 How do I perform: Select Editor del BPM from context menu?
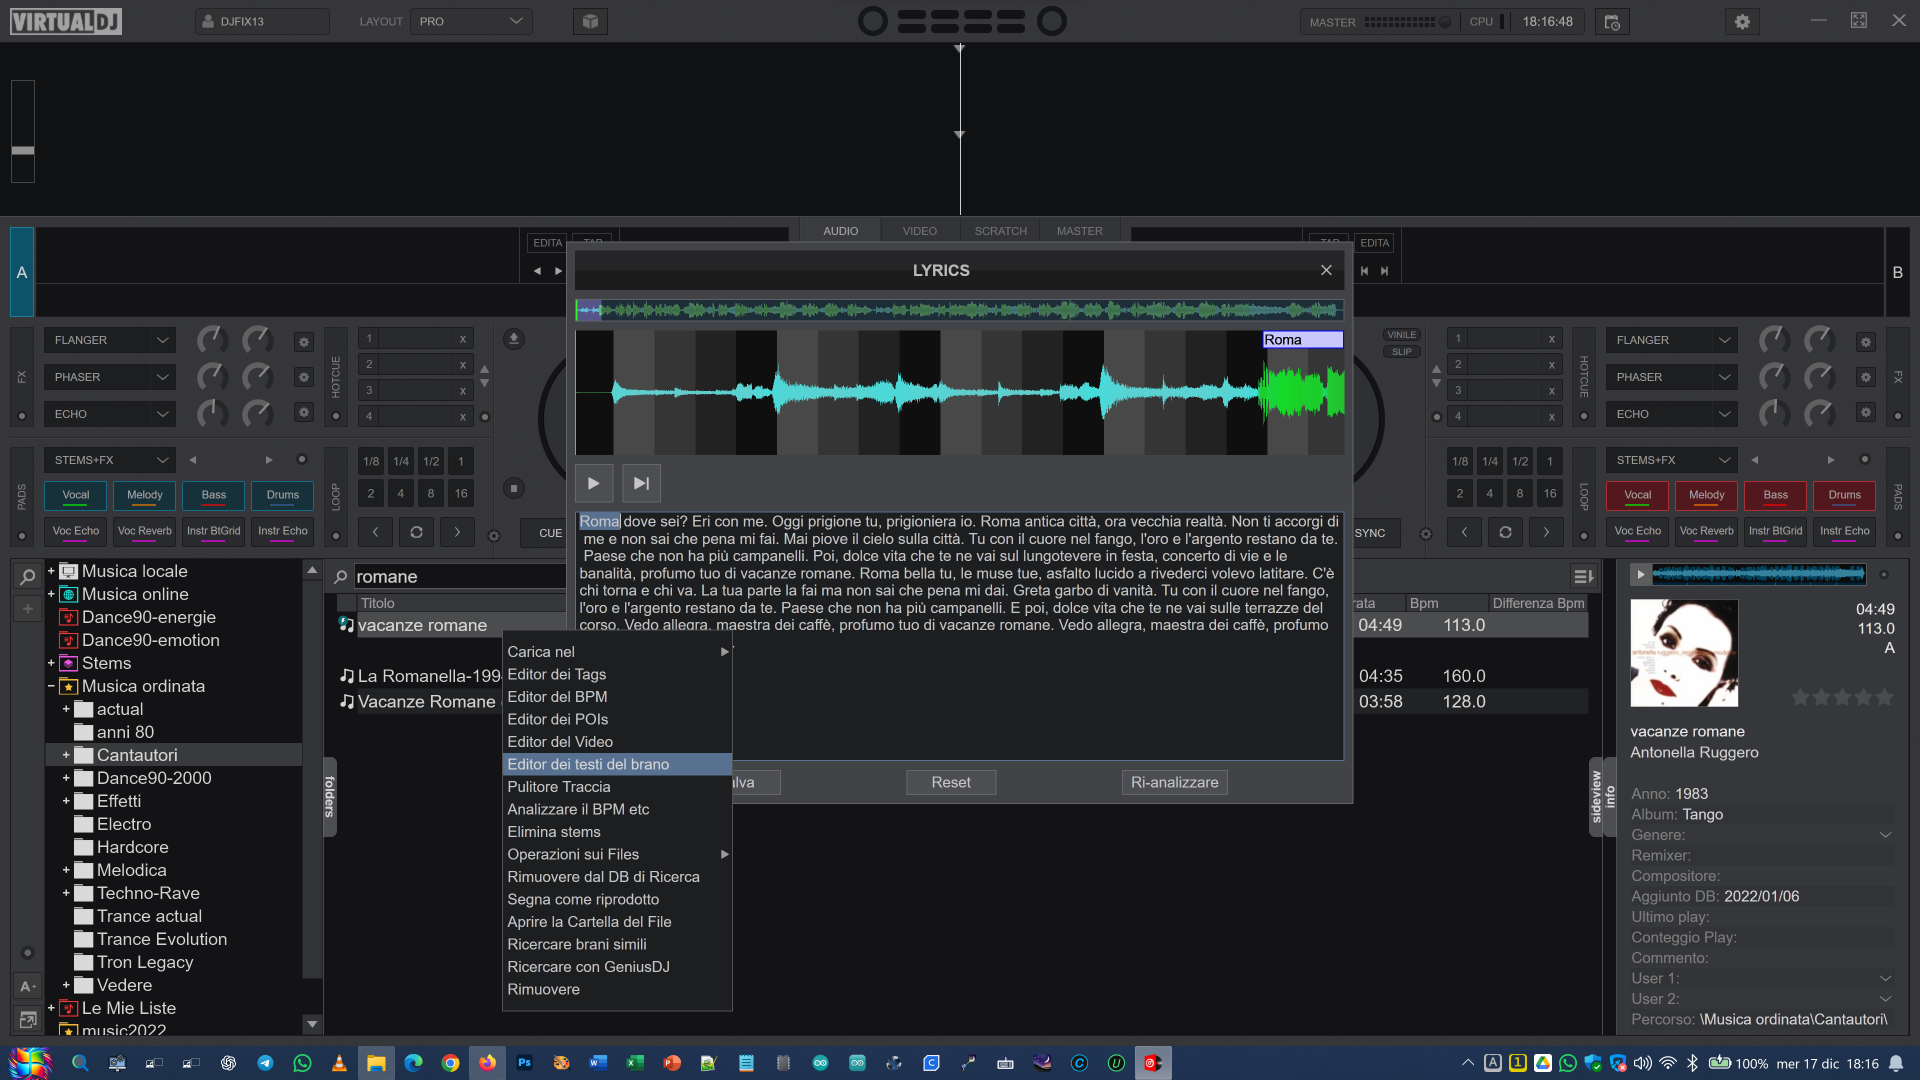(x=557, y=697)
